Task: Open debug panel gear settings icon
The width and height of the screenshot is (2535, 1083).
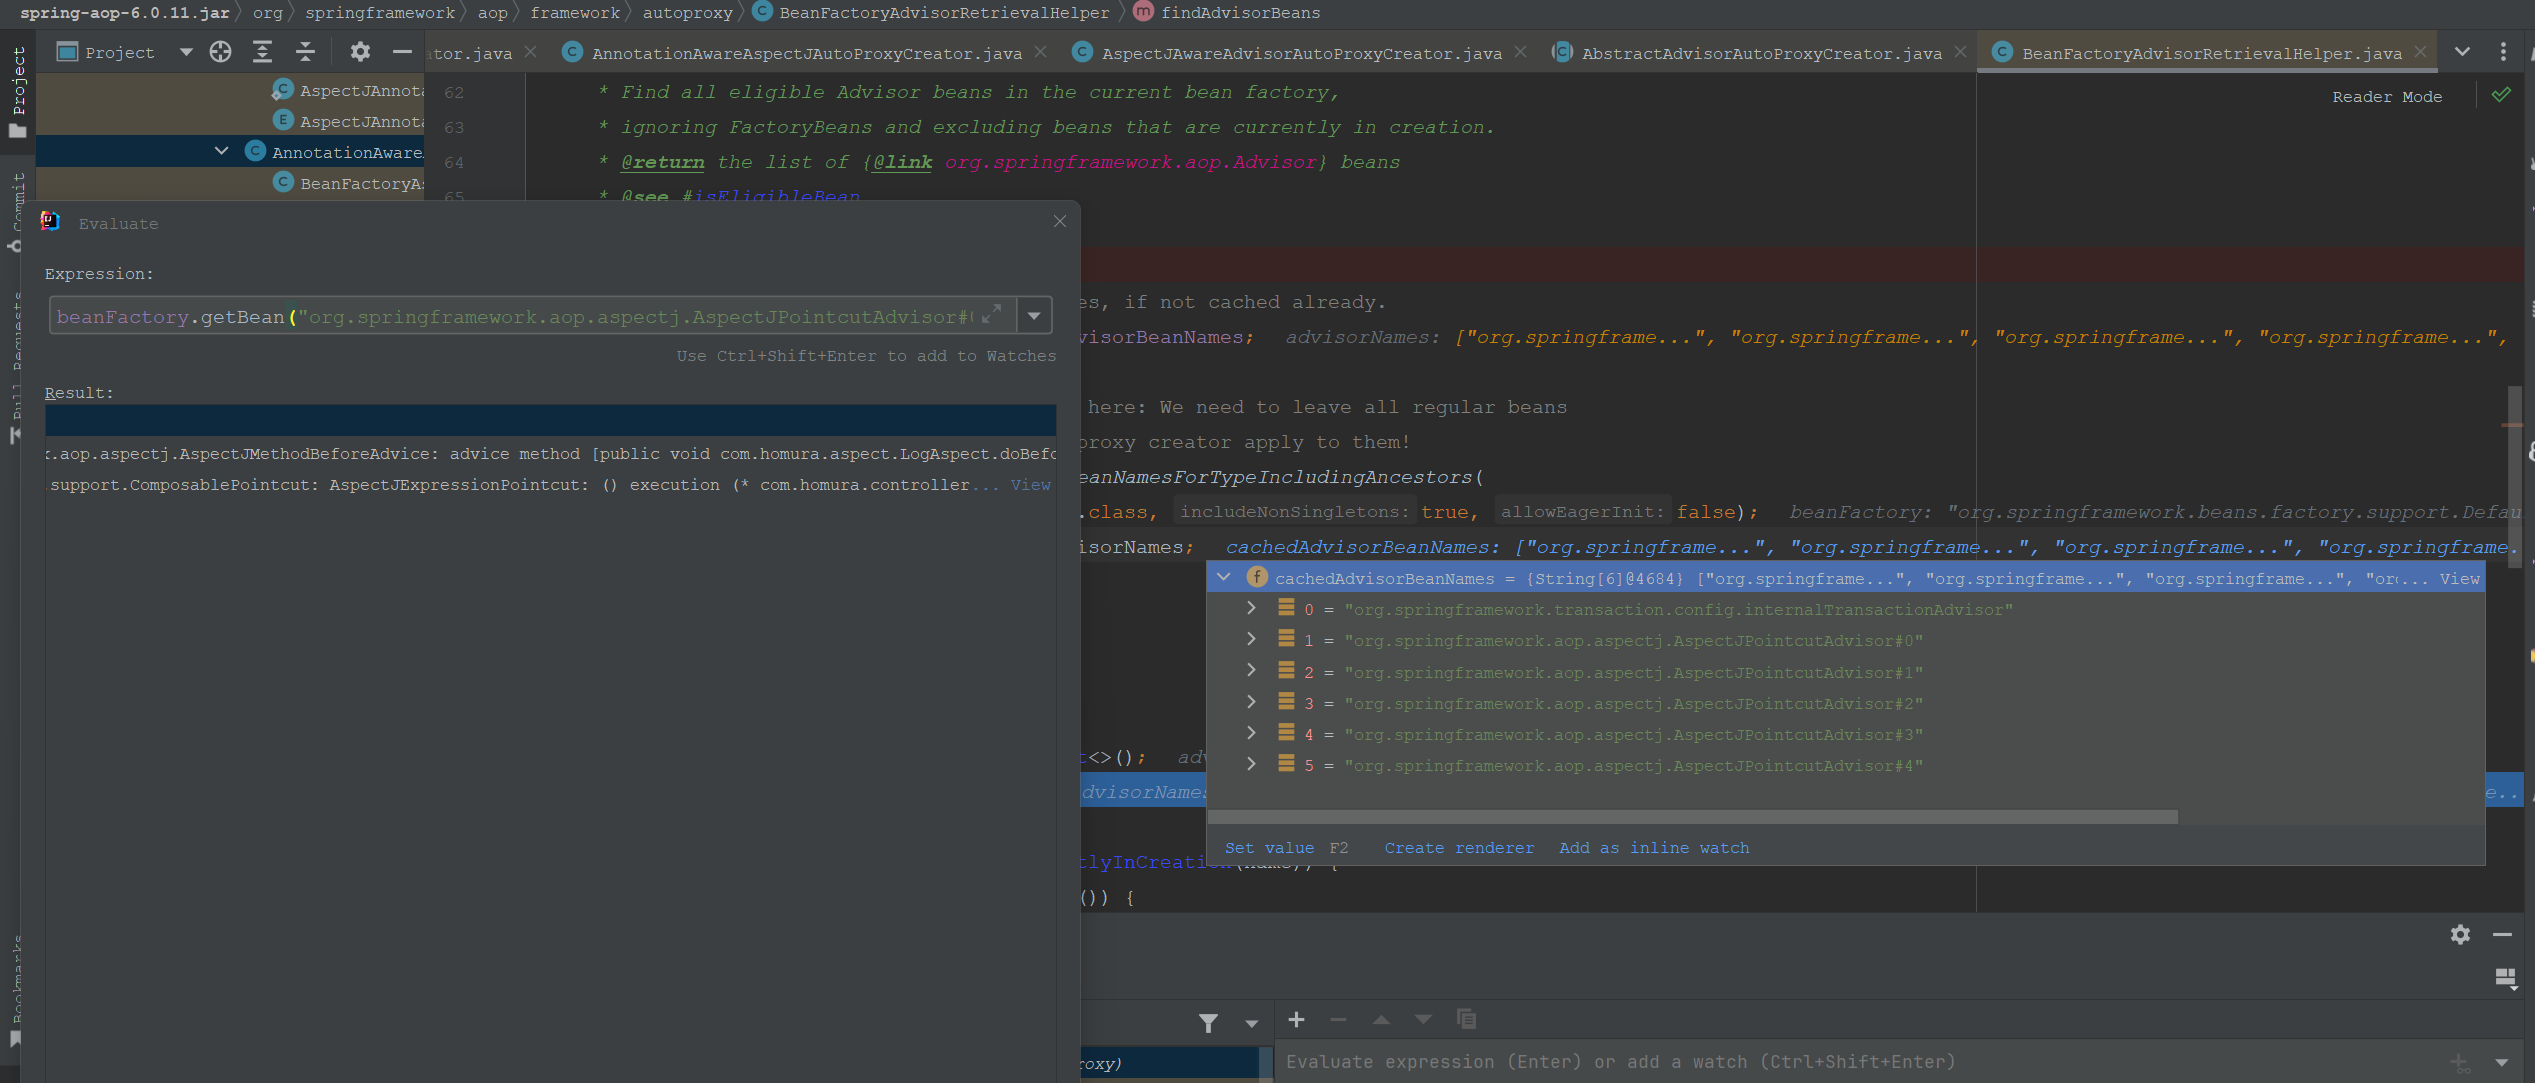Action: tap(2460, 934)
